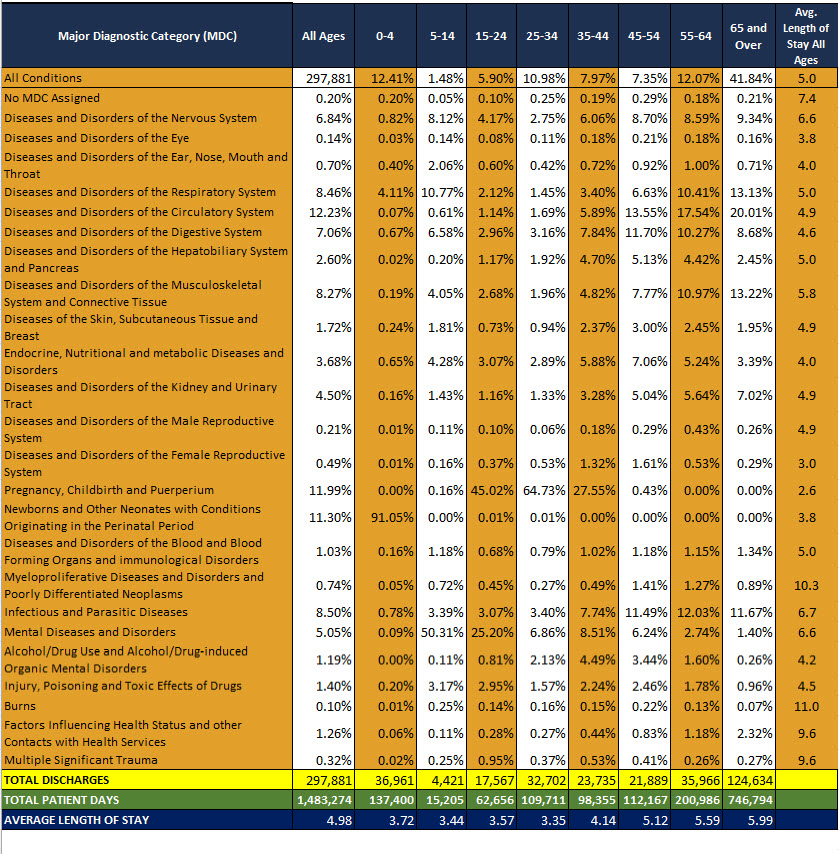Click the Infectious and Parasitic Diseases label

[96, 612]
